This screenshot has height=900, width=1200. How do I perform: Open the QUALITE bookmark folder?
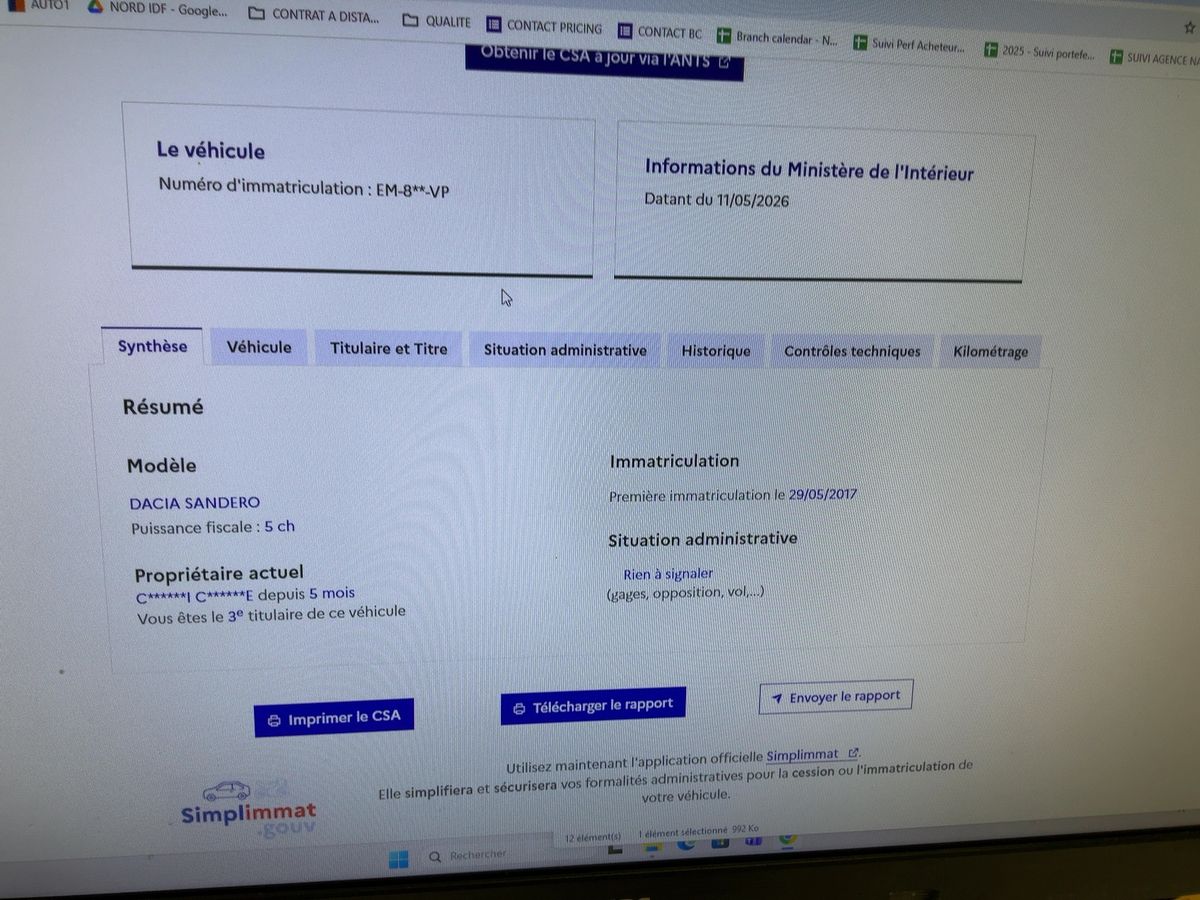click(437, 21)
